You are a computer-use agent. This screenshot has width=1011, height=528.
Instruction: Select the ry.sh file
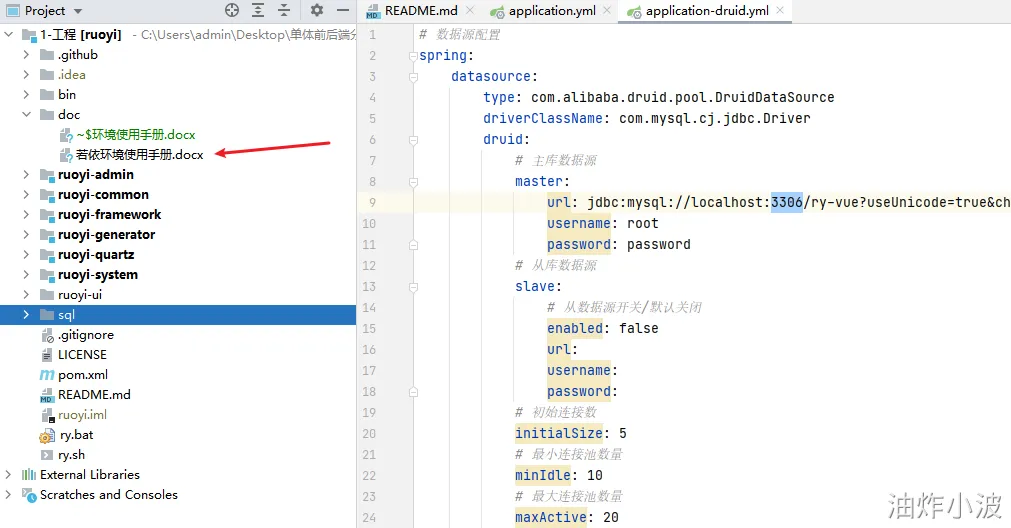(71, 455)
